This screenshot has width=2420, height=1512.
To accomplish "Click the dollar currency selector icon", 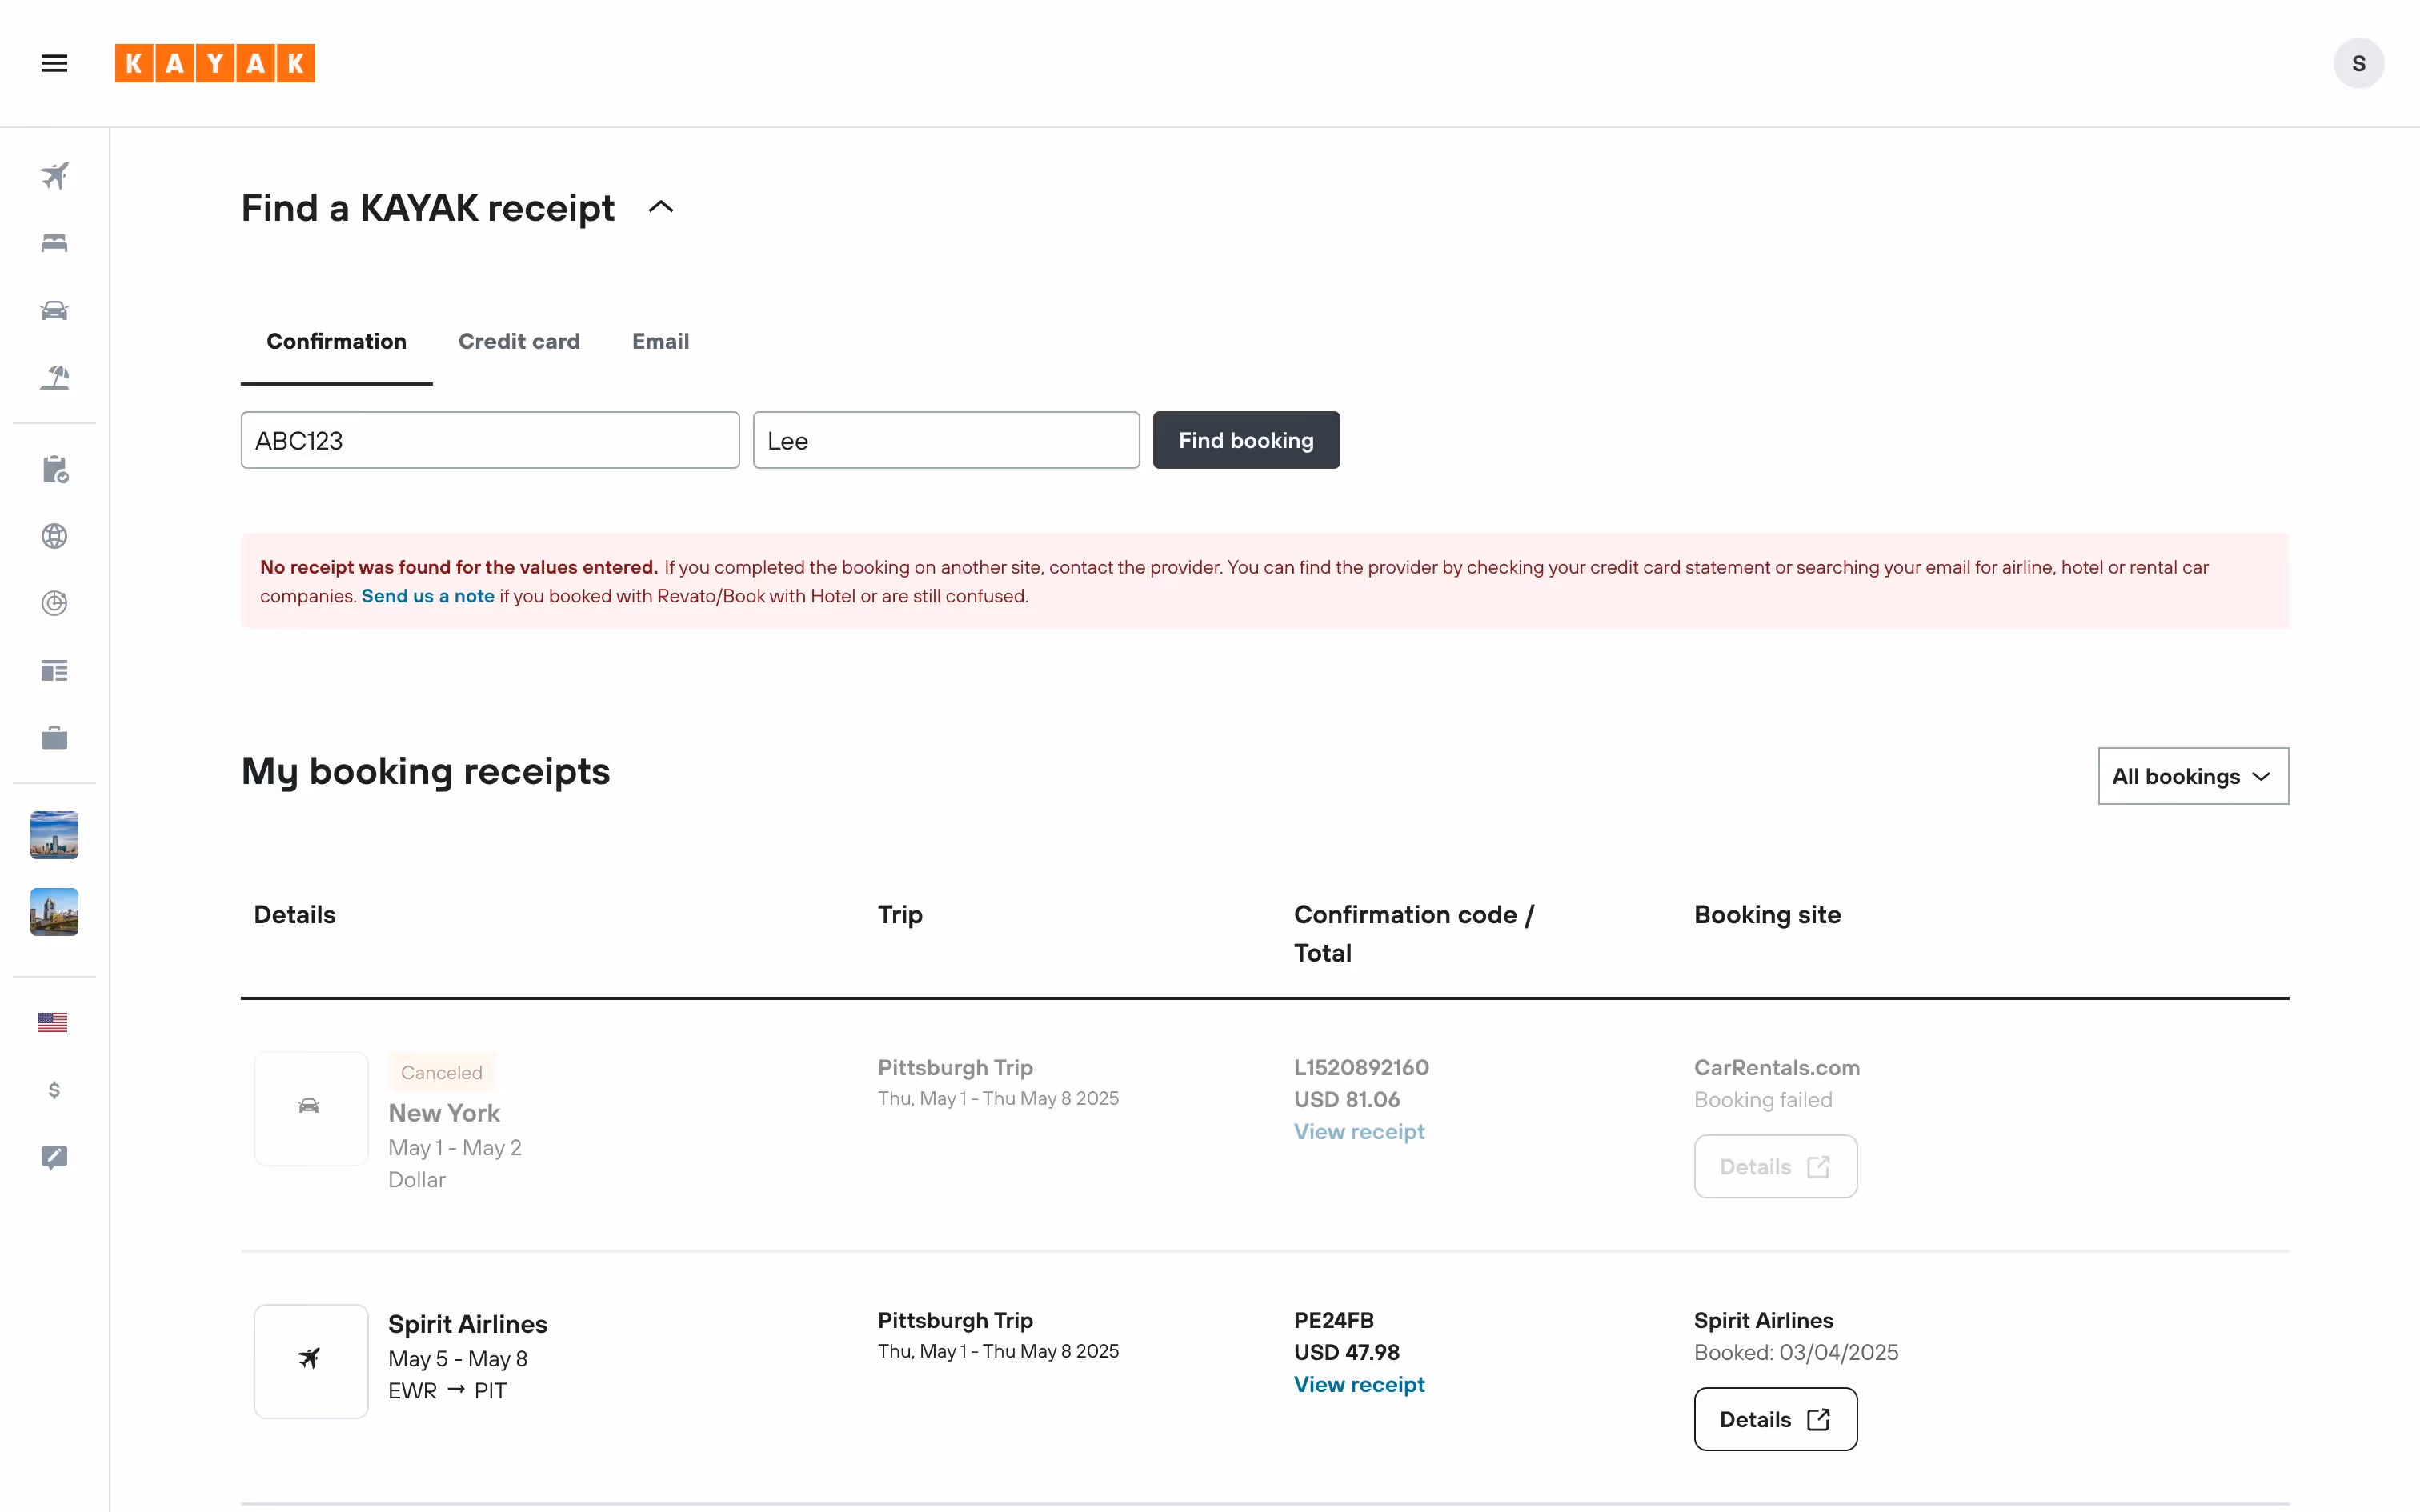I will click(54, 1090).
